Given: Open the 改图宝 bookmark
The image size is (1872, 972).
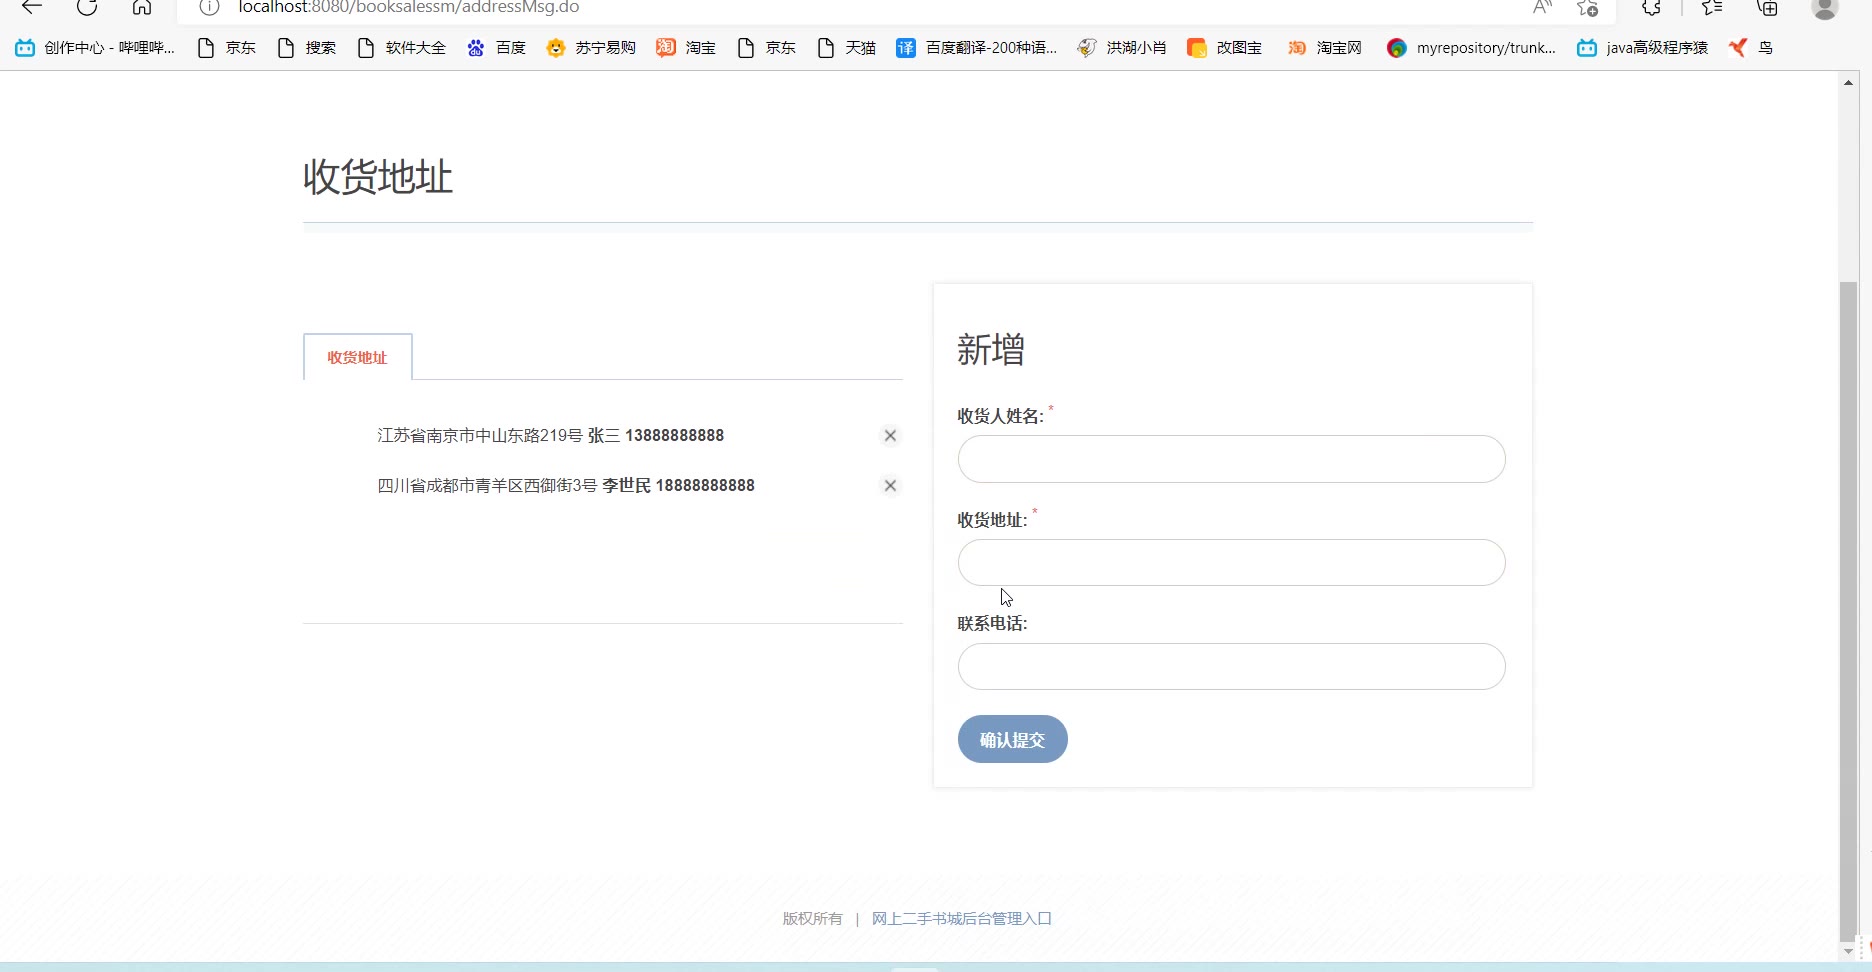Looking at the screenshot, I should 1225,47.
